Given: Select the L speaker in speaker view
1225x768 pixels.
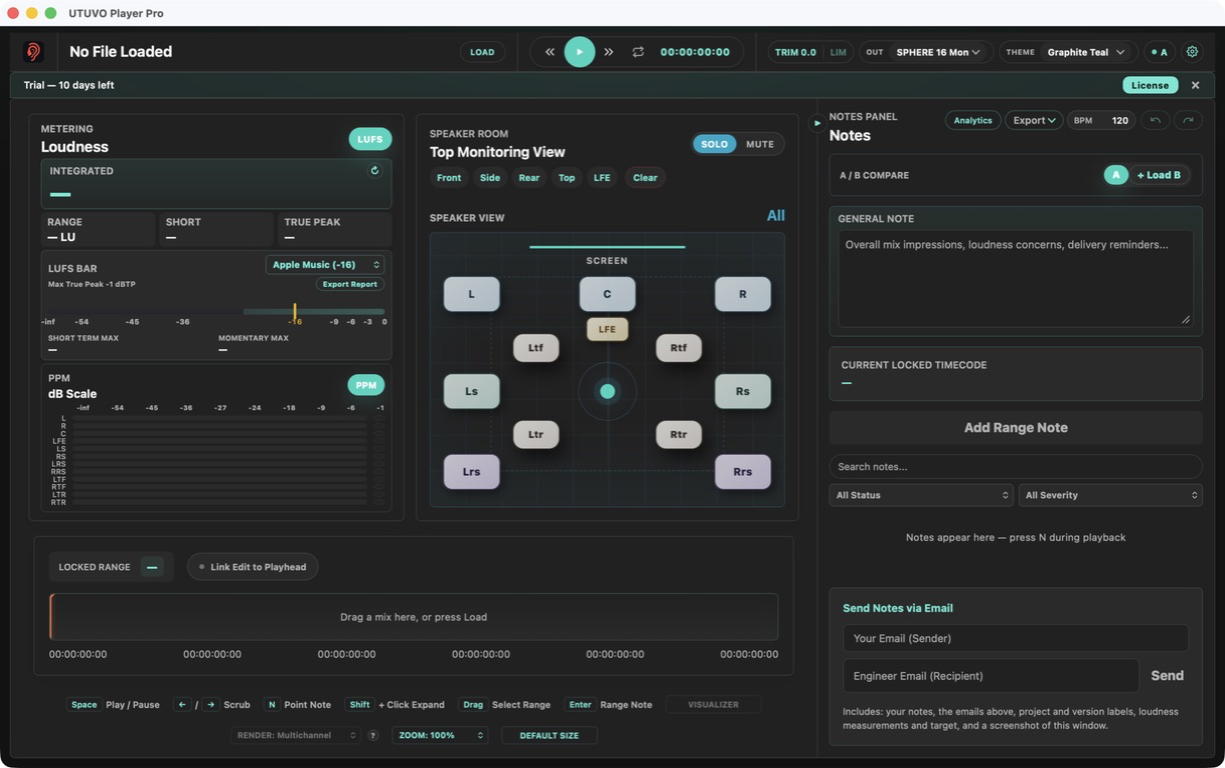Looking at the screenshot, I should [x=471, y=294].
